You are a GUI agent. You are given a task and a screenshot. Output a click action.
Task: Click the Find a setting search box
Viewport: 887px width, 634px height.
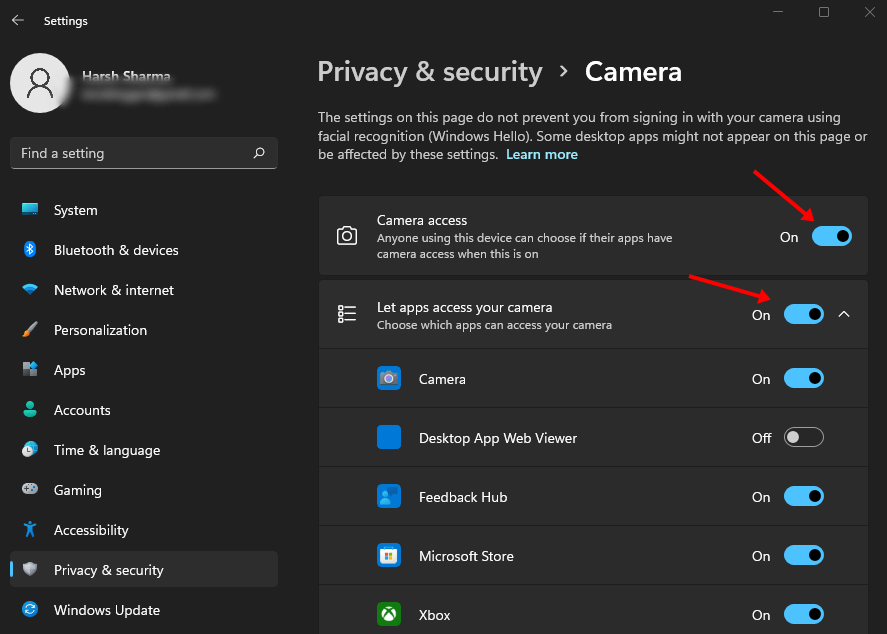pyautogui.click(x=143, y=153)
